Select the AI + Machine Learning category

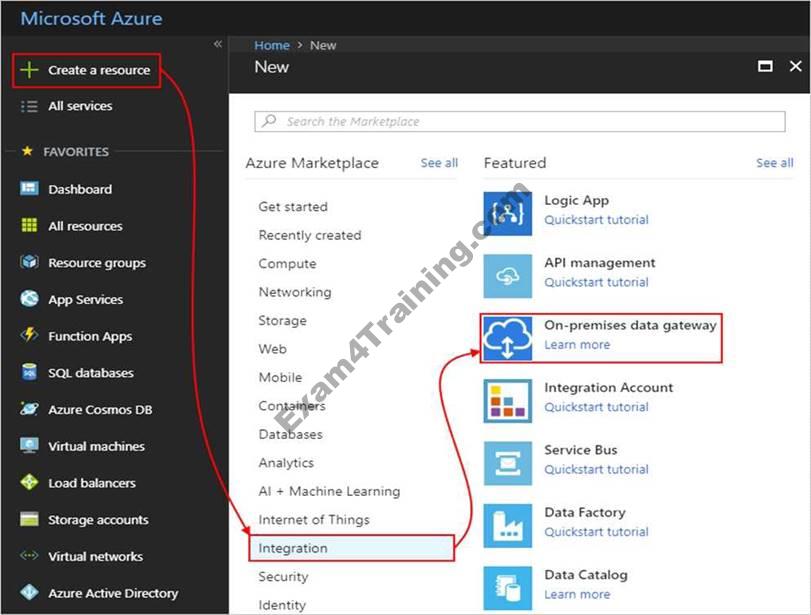329,491
